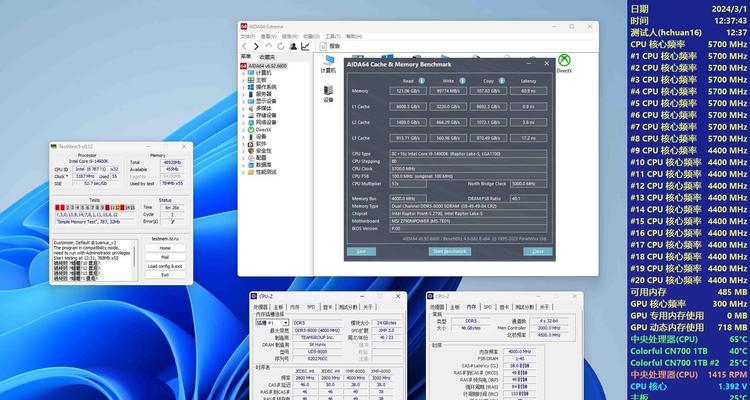Click Close button in benchmark dialog
Screen dimensions: 750x400
538,252
